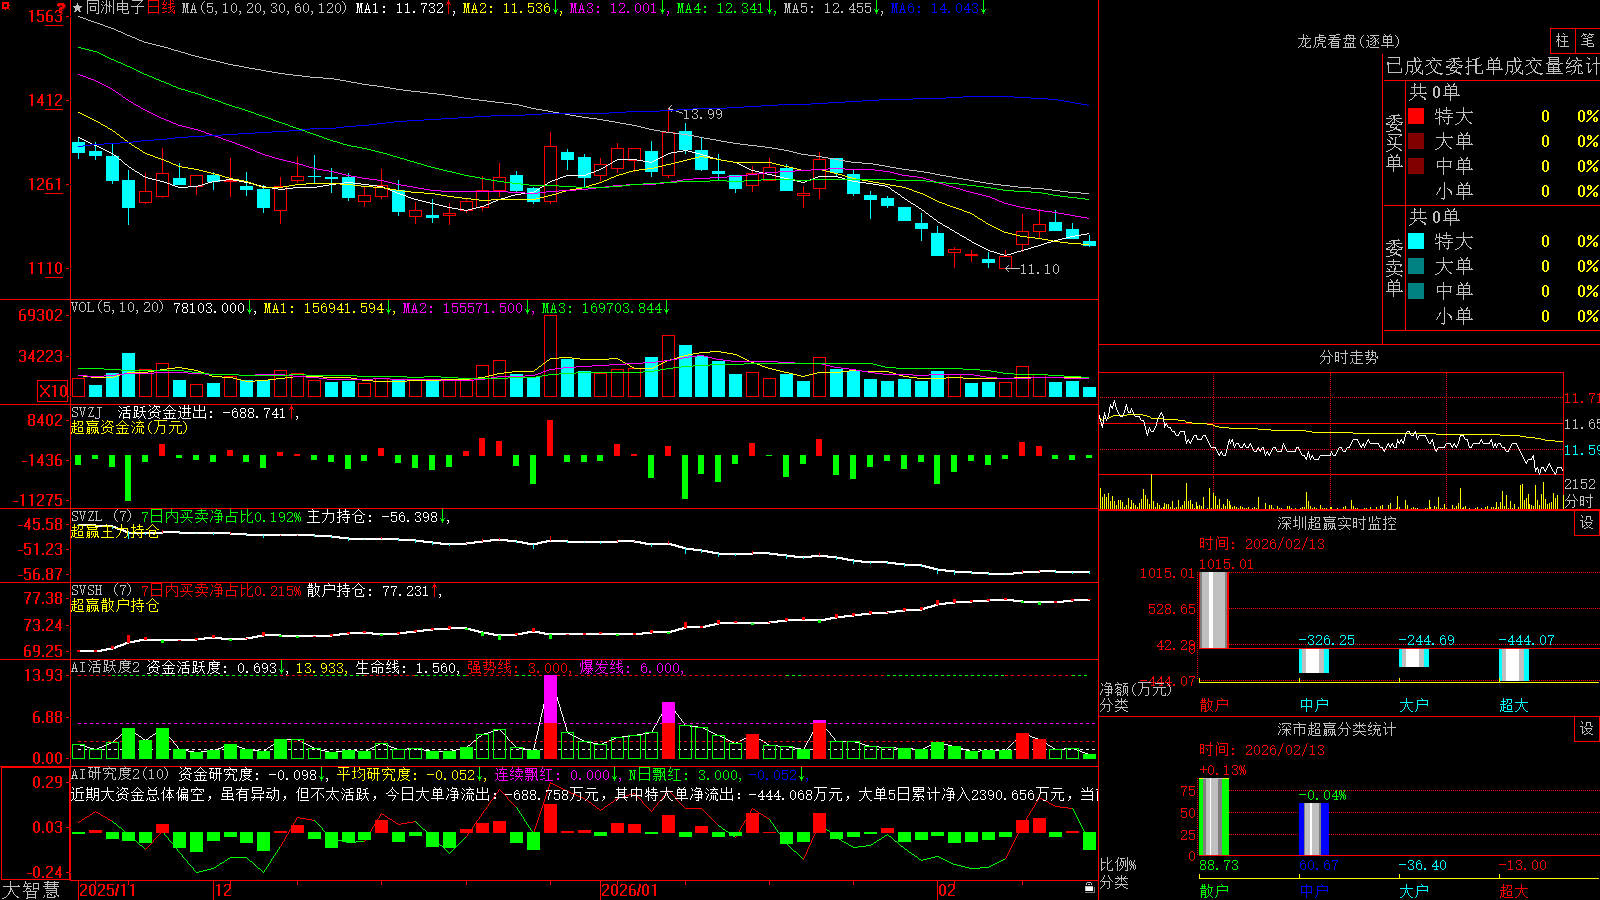Click the -13.00 超大 value in 分类统计
The image size is (1600, 900).
(1522, 865)
